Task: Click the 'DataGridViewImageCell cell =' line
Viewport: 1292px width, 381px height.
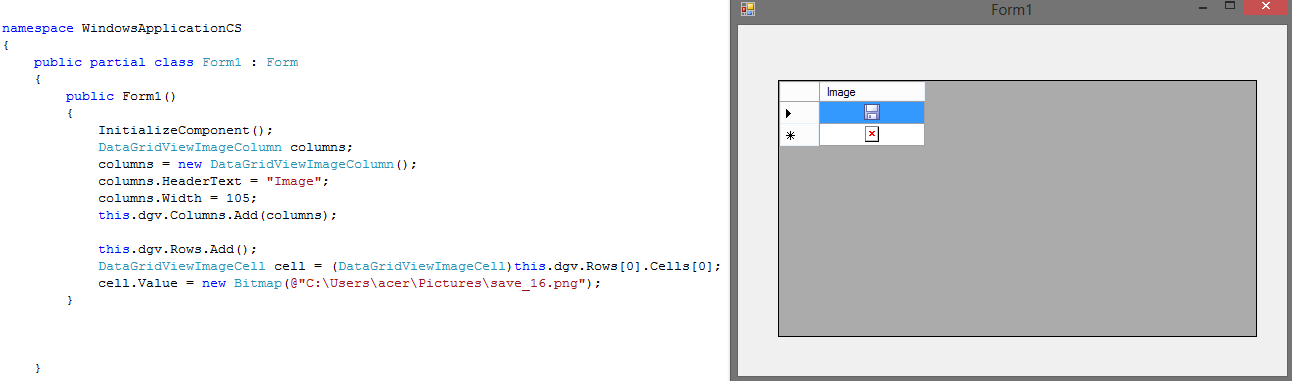Action: click(x=409, y=267)
